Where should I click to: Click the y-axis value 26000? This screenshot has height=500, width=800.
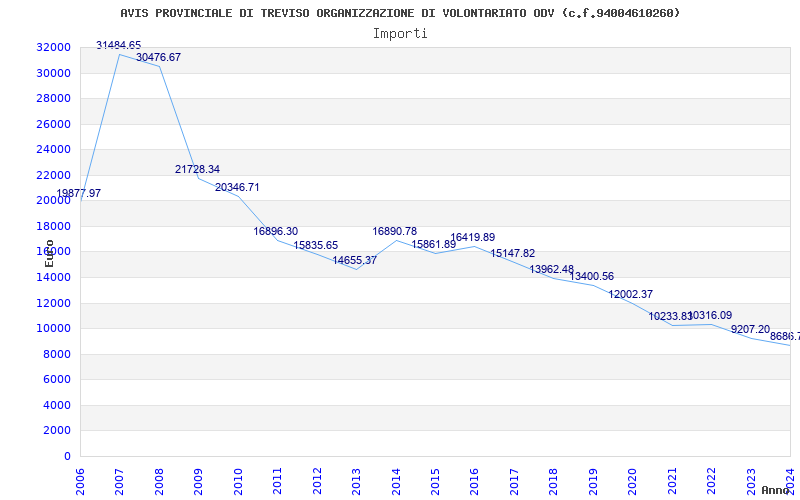54,124
